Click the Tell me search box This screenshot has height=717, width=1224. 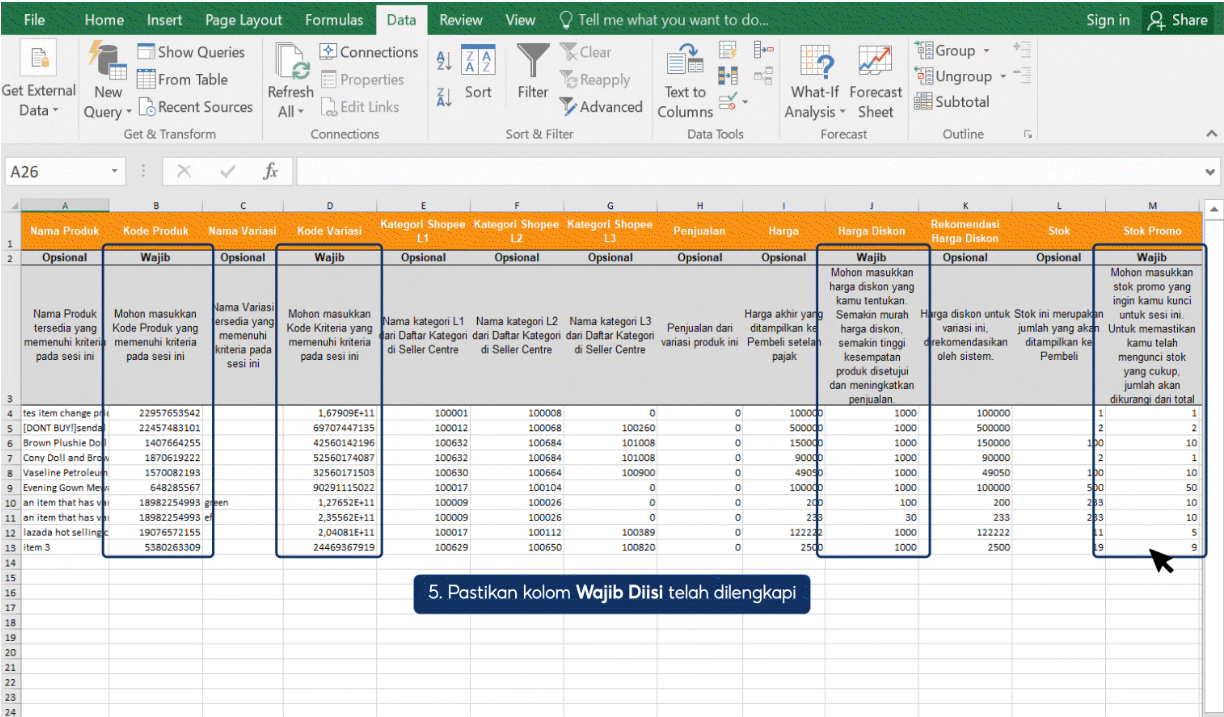664,20
